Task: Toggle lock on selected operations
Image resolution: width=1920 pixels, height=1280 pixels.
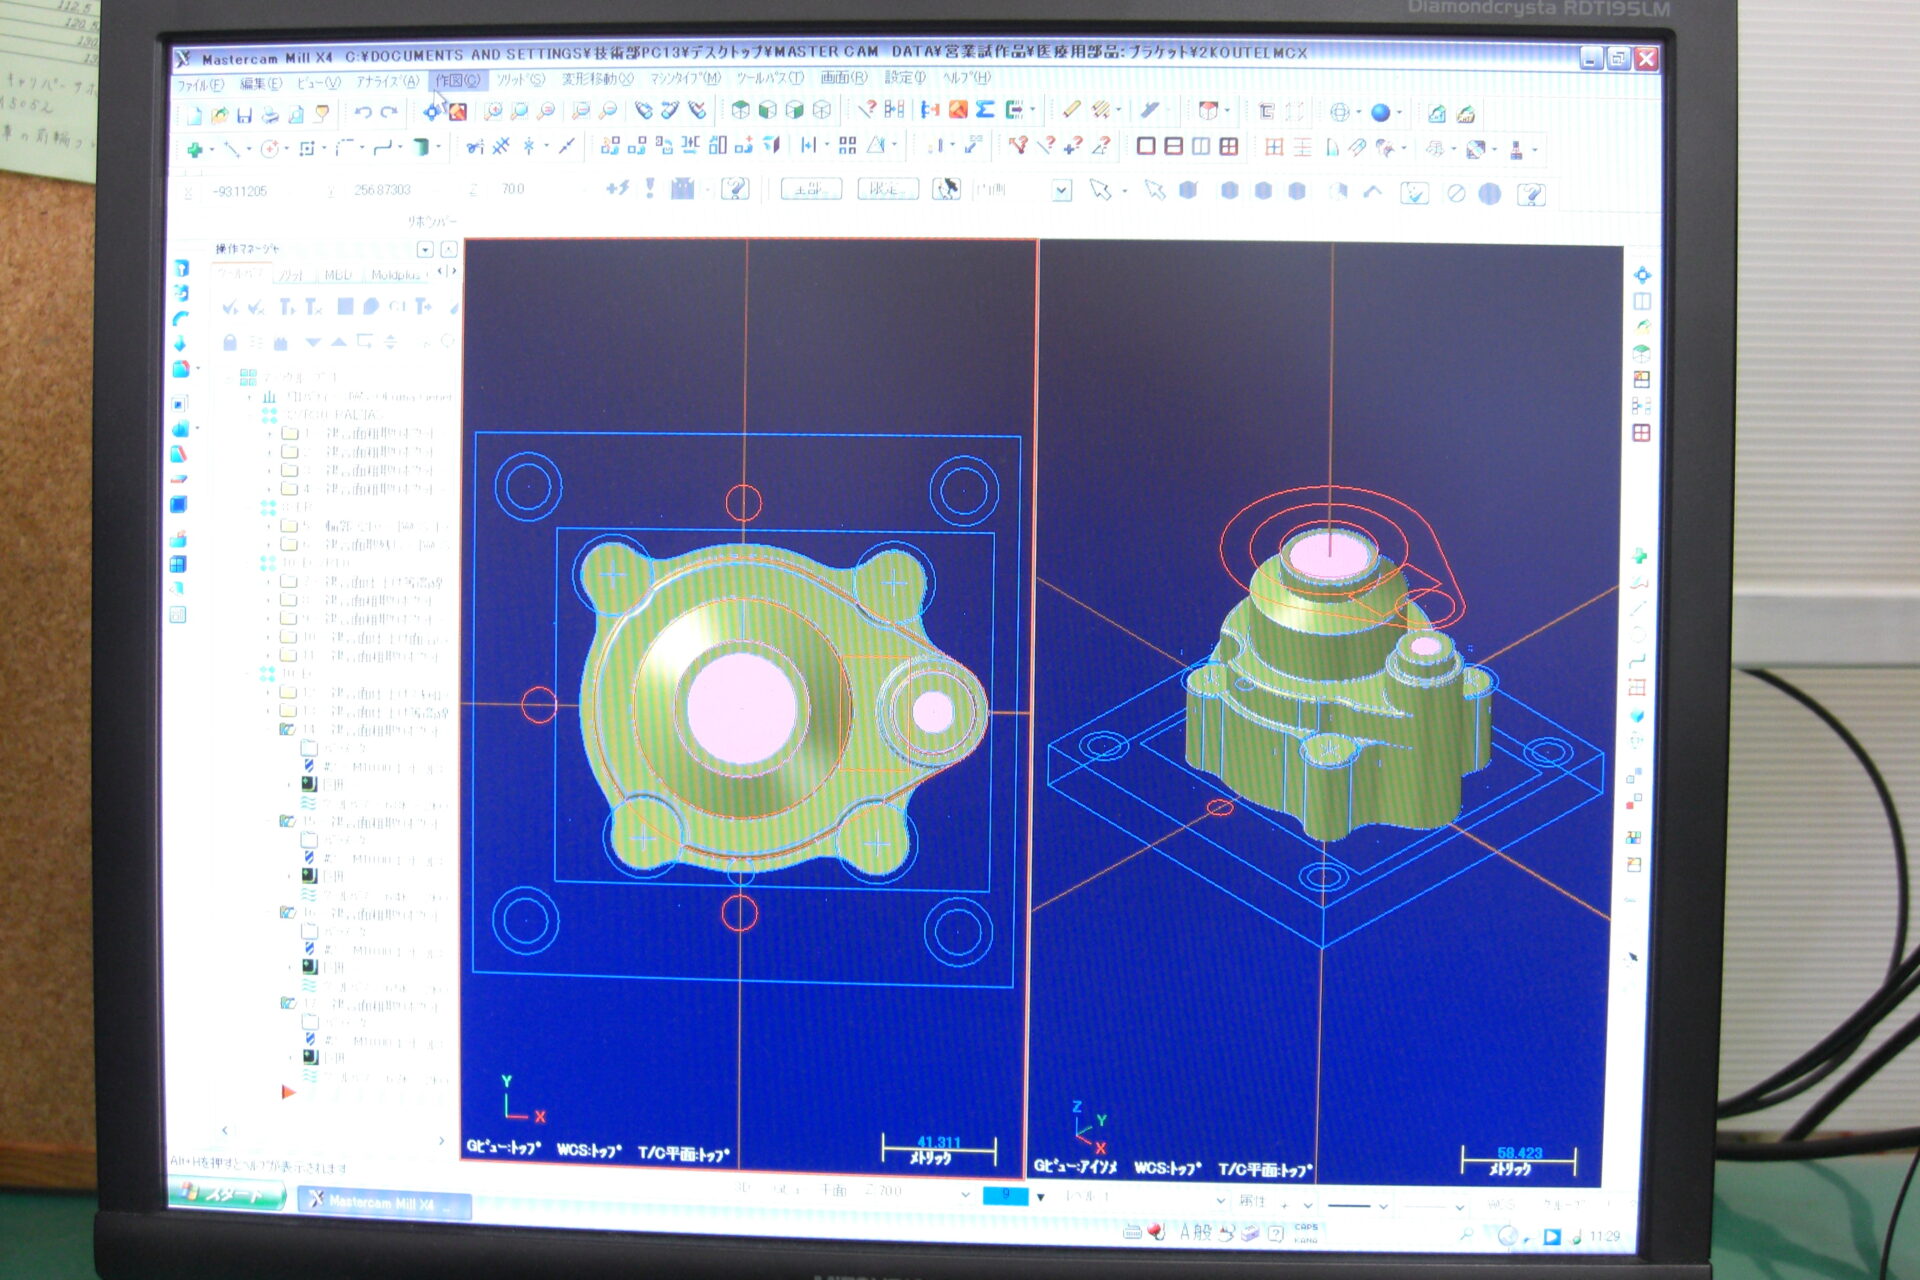Action: click(x=230, y=343)
